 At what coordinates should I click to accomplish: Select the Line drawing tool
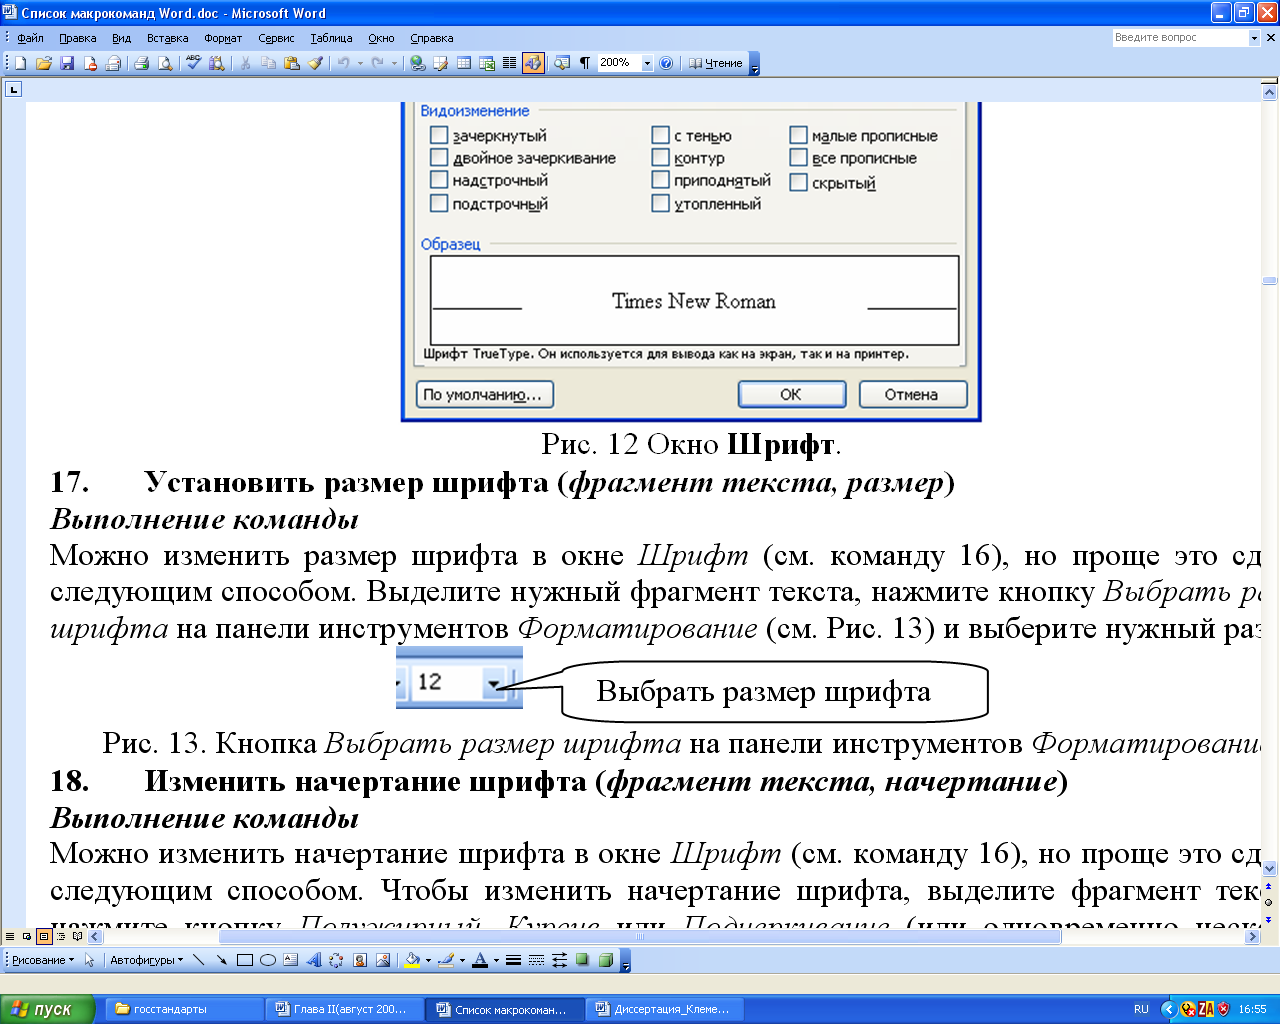point(198,960)
